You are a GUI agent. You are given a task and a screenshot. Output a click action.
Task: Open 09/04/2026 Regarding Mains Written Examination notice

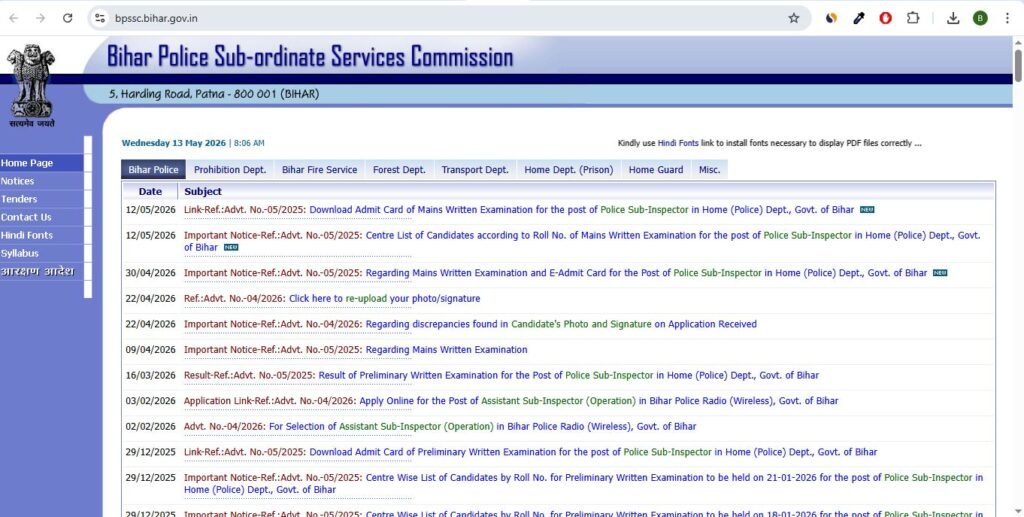tap(446, 350)
